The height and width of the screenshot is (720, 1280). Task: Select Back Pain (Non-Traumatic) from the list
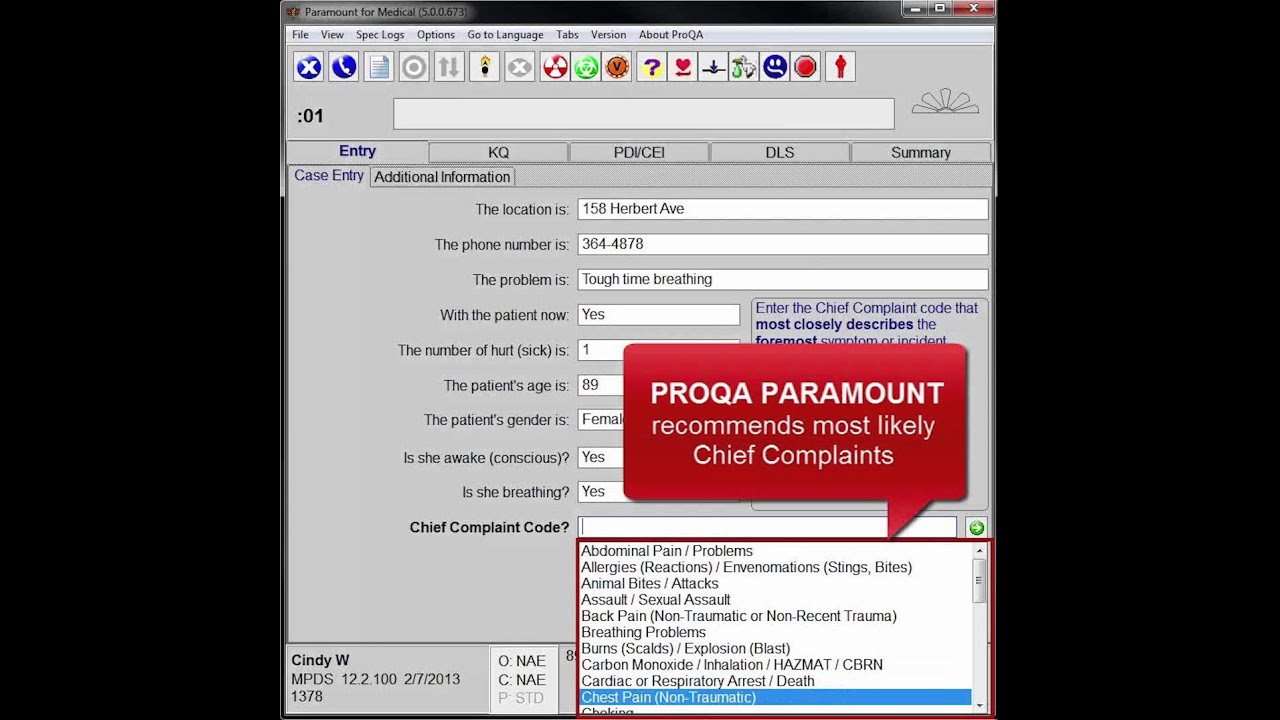[775, 616]
